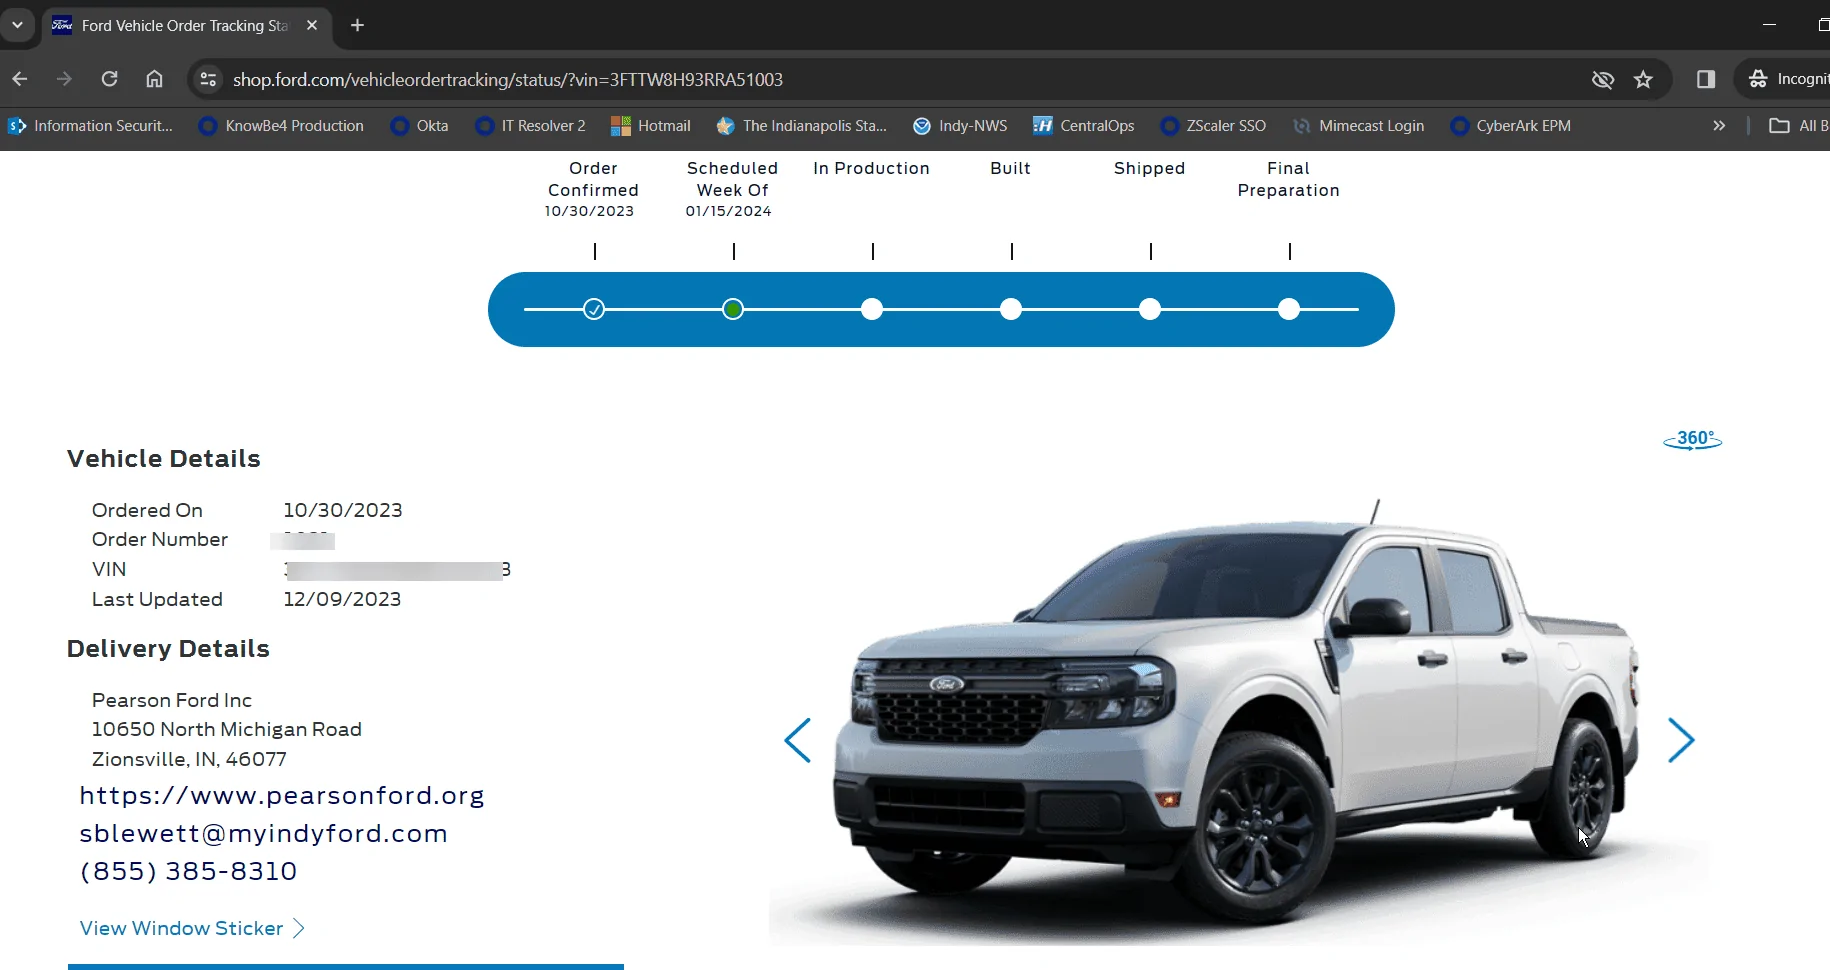This screenshot has width=1830, height=970.
Task: Close the Ford Vehicle Order Tracking tab
Action: coord(312,25)
